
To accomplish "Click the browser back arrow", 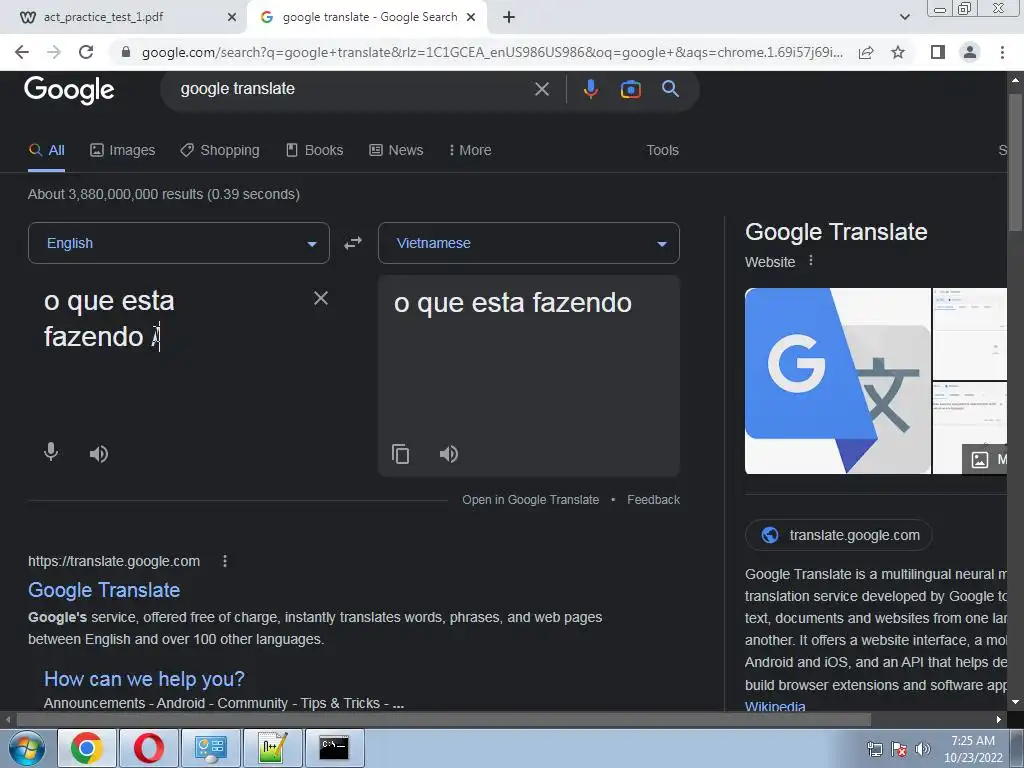I will (22, 52).
